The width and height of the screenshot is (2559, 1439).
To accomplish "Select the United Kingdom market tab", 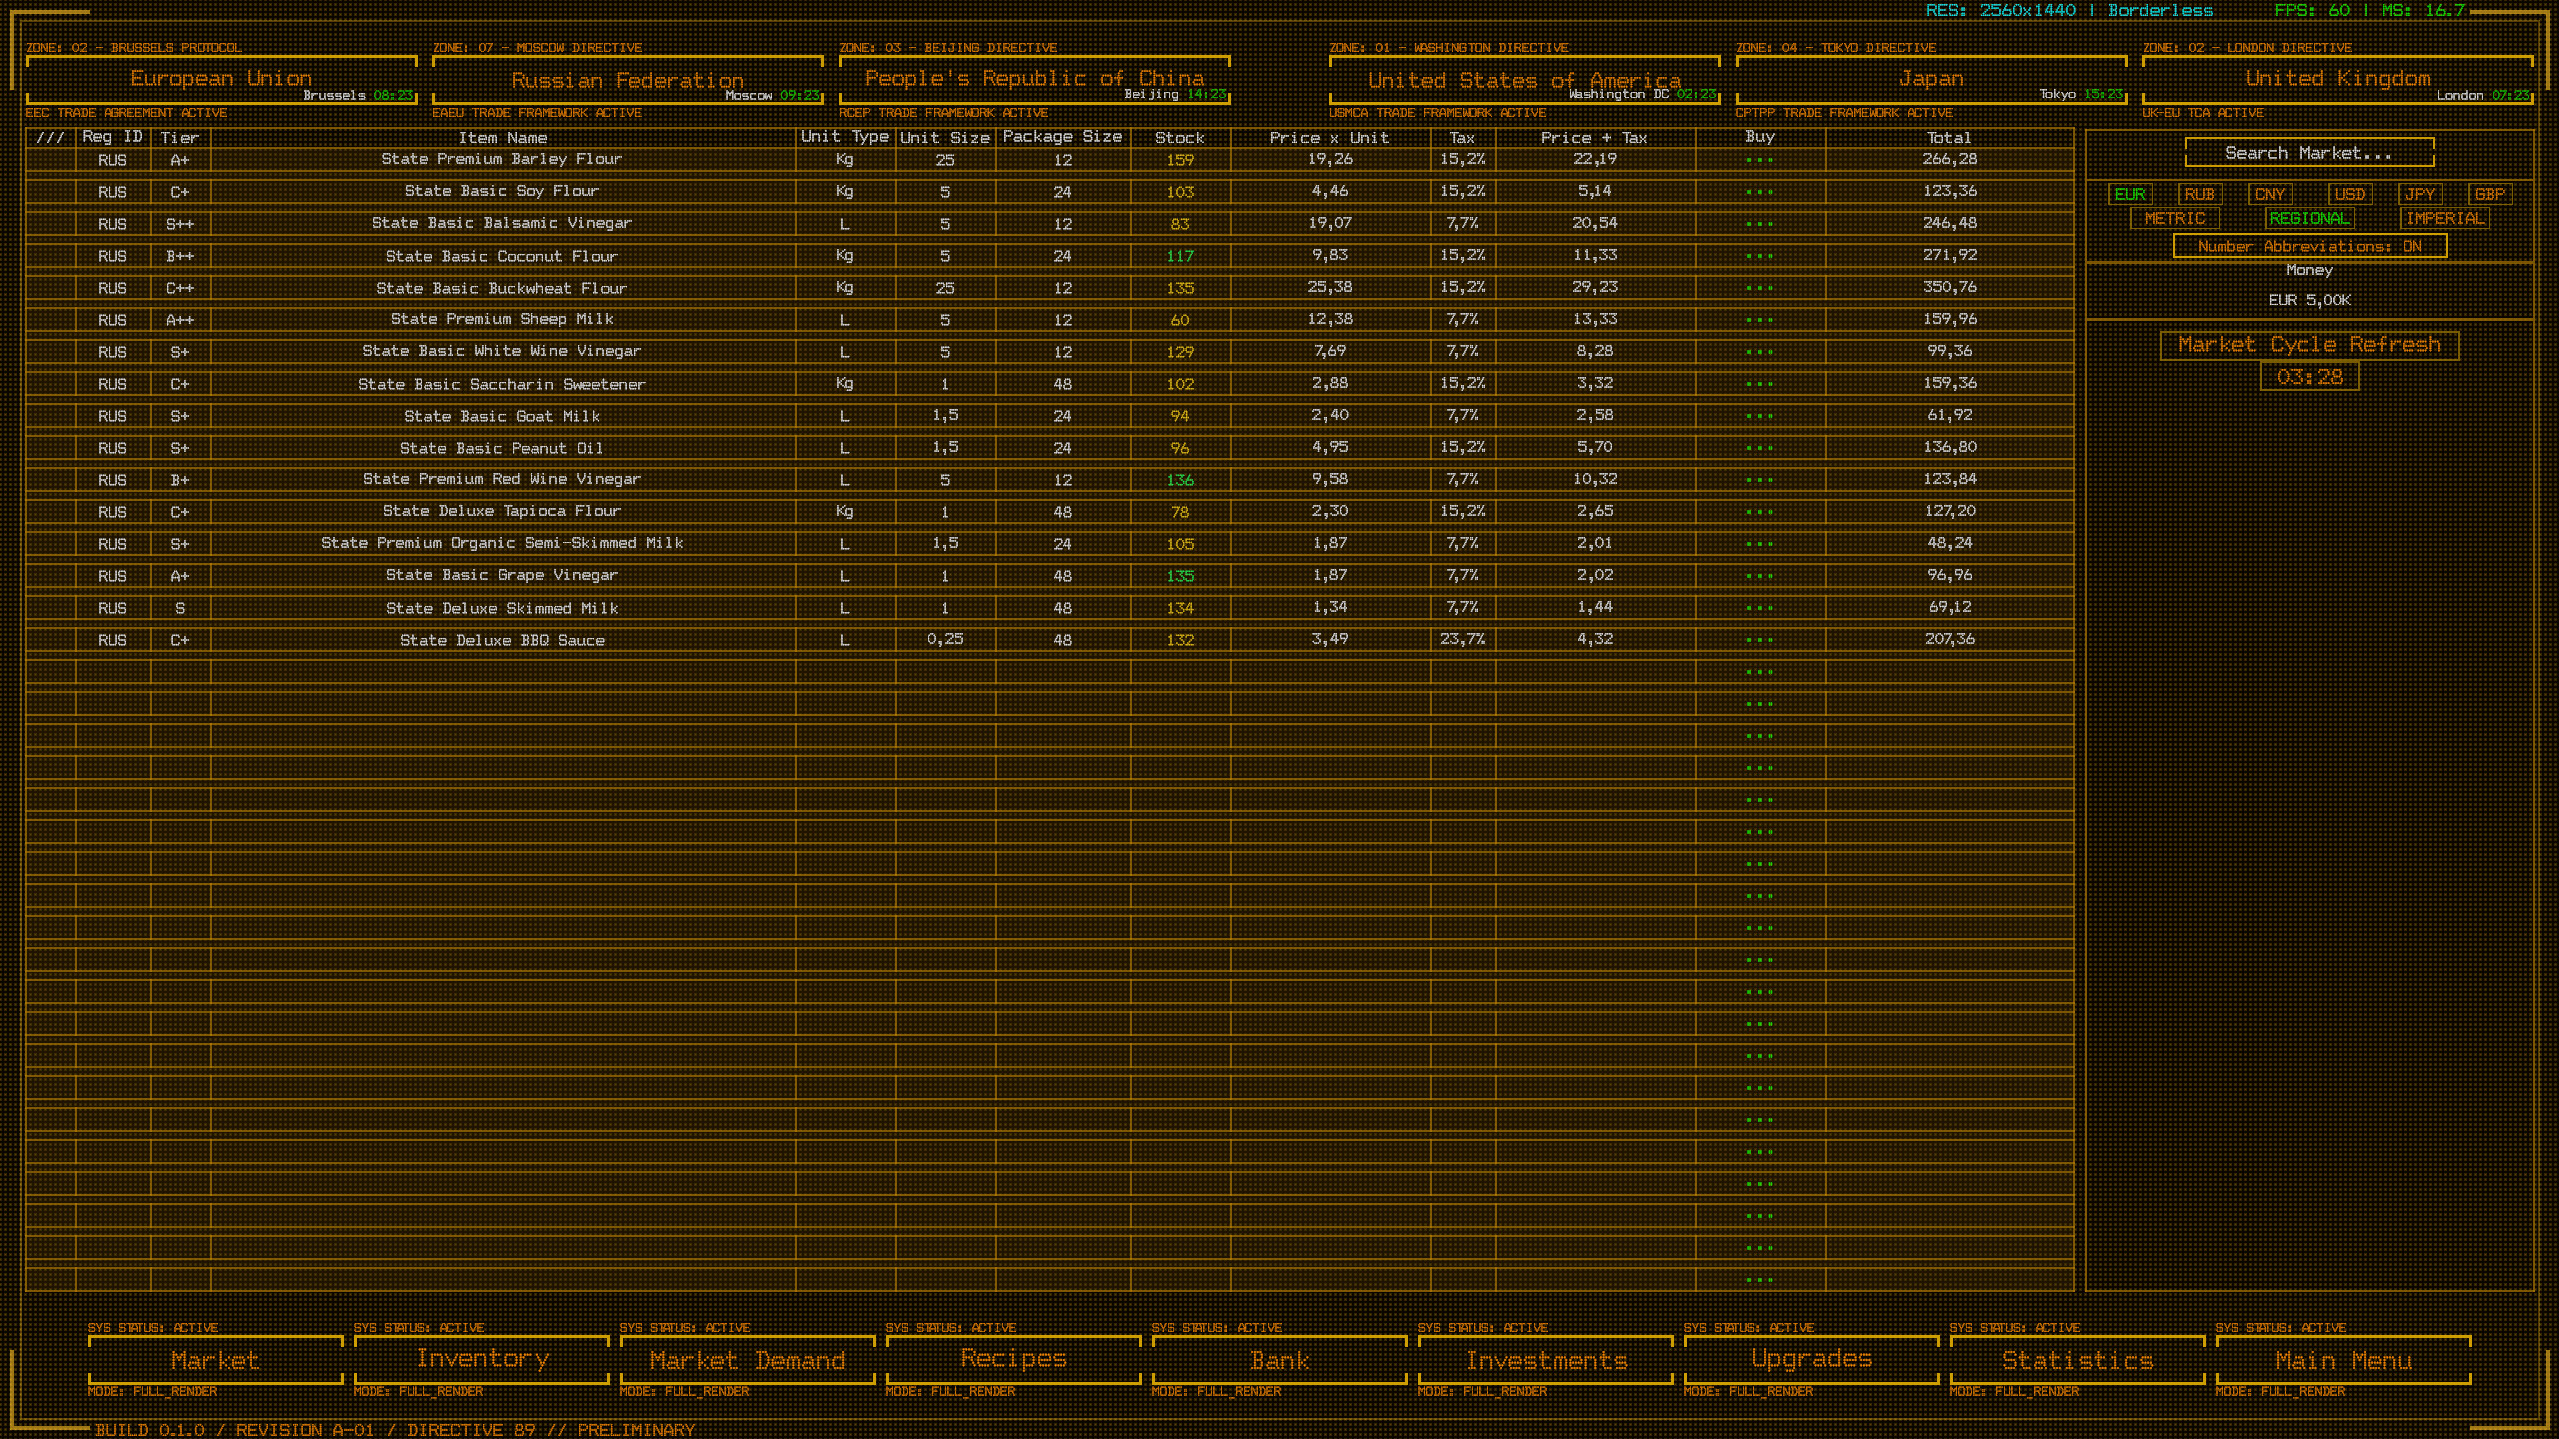I will (x=2337, y=79).
